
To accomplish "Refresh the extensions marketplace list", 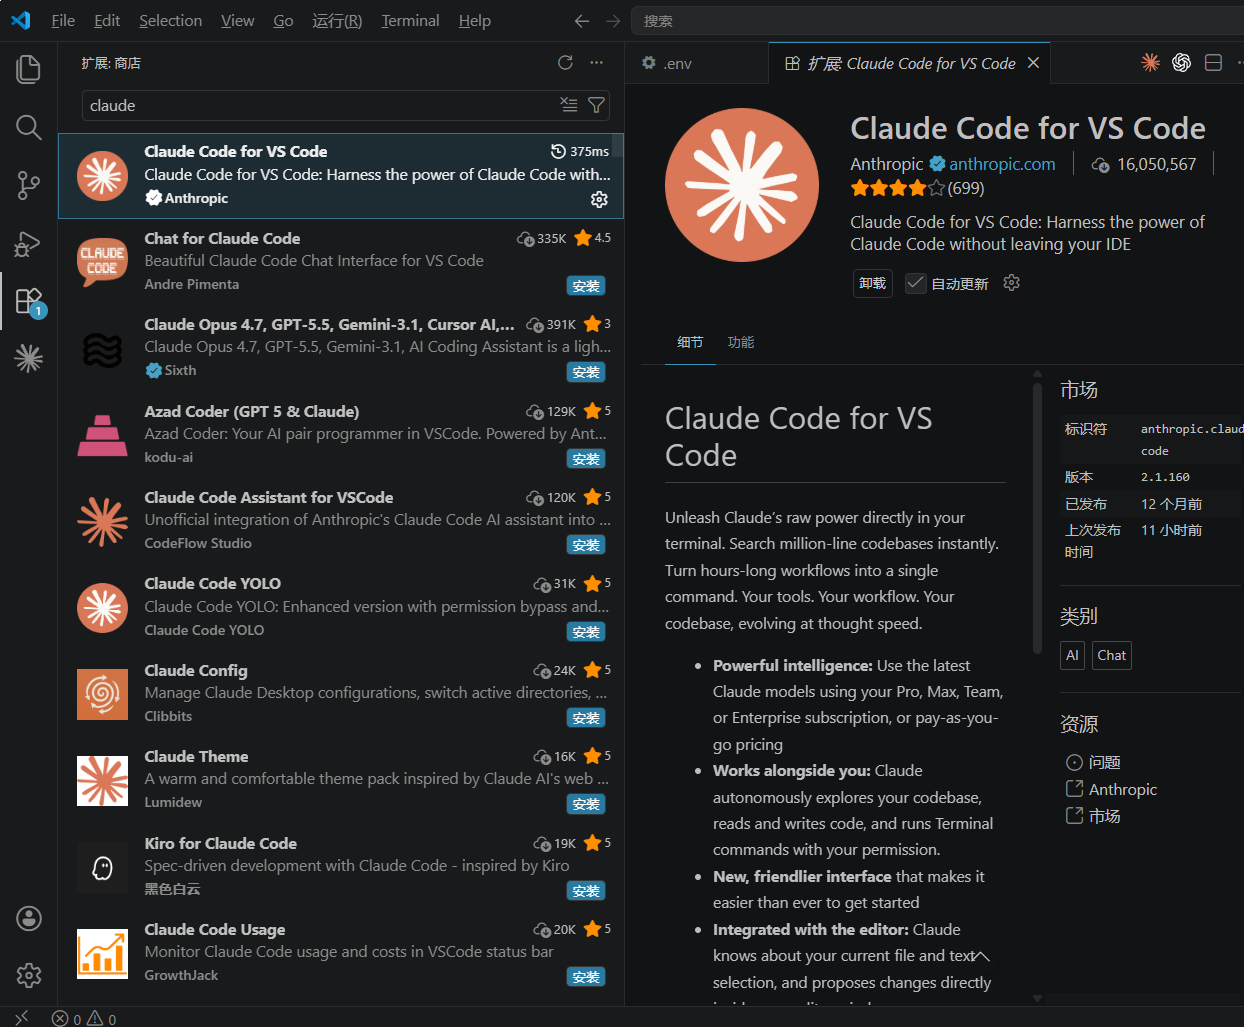I will click(x=565, y=62).
